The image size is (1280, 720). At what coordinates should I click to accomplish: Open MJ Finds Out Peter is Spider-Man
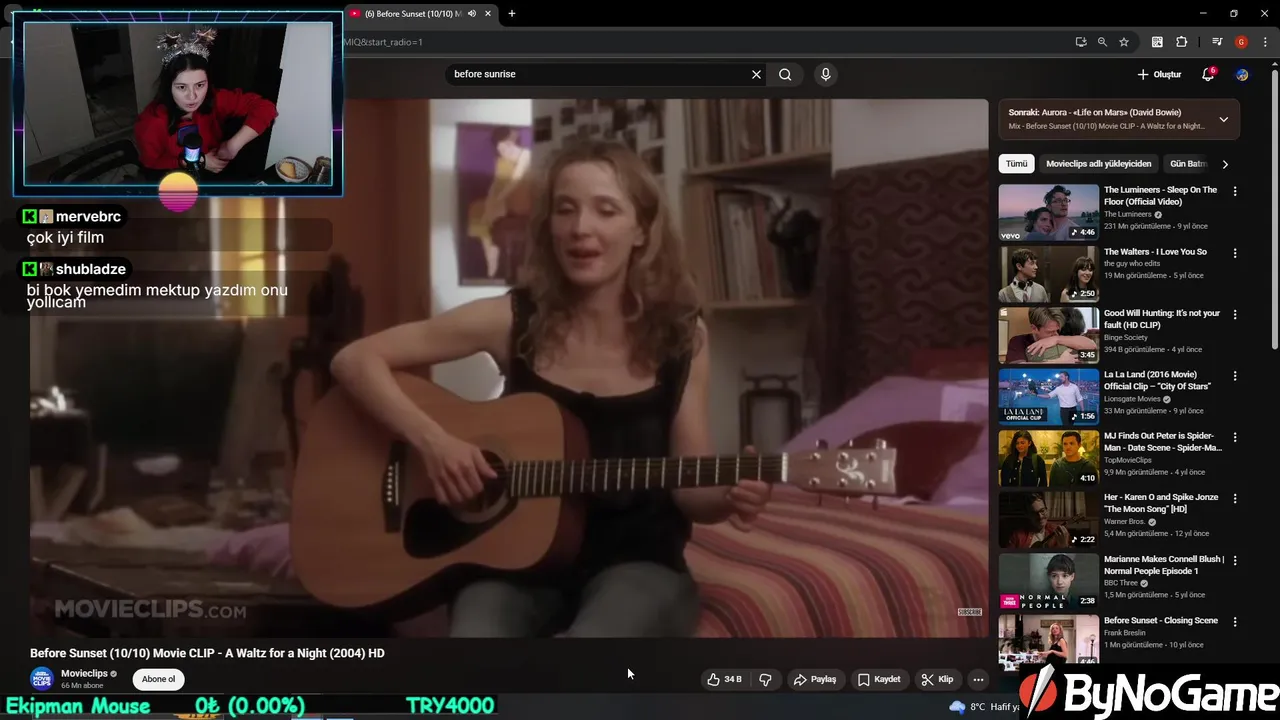coord(1162,442)
